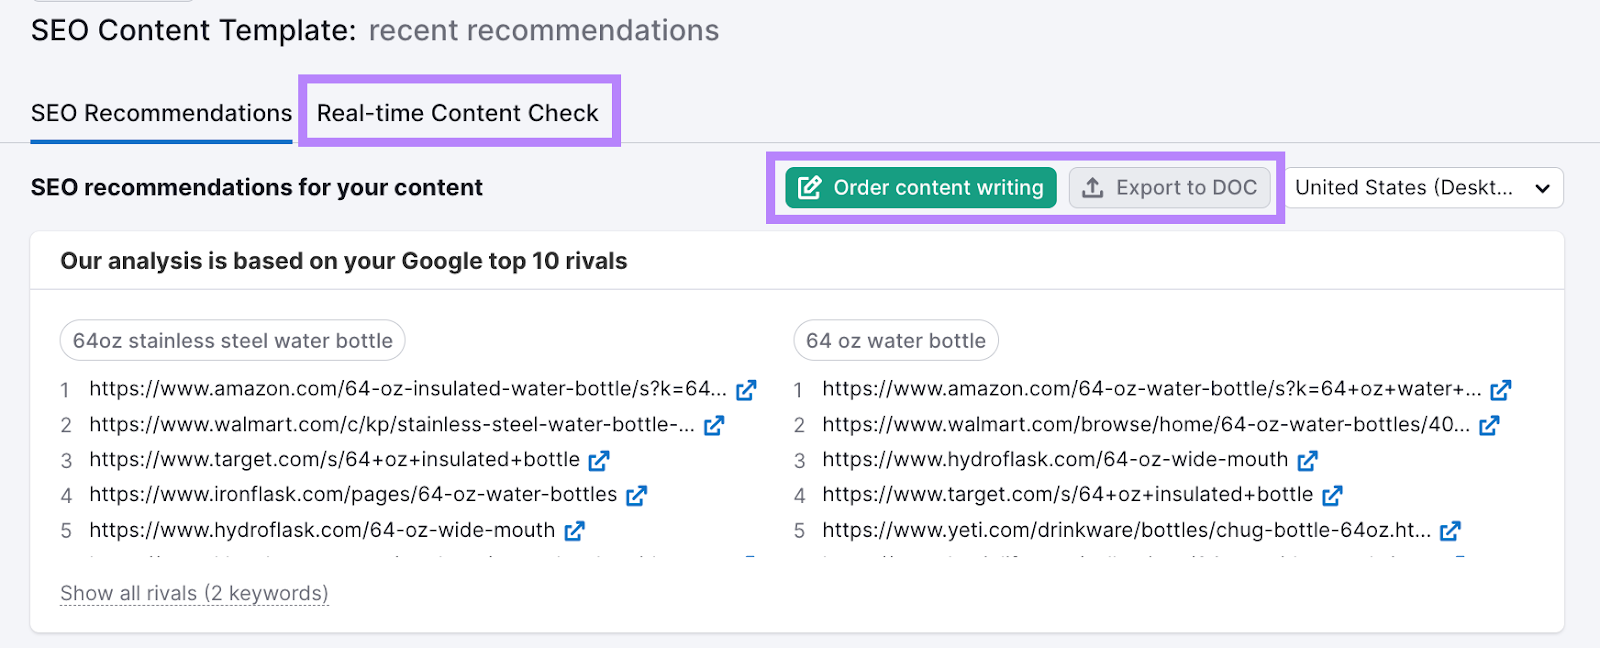Open the United States Desktop location dropdown
The height and width of the screenshot is (648, 1600).
(x=1424, y=187)
